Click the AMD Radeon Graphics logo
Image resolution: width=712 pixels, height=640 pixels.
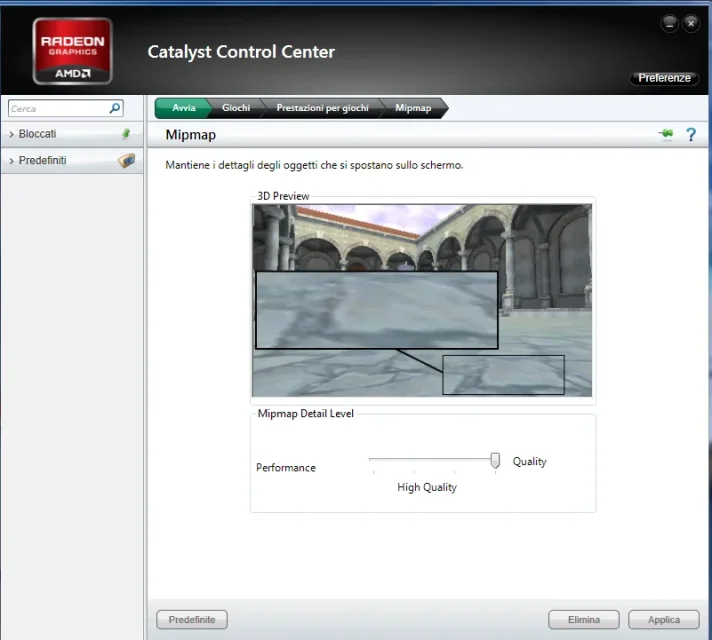tap(72, 51)
